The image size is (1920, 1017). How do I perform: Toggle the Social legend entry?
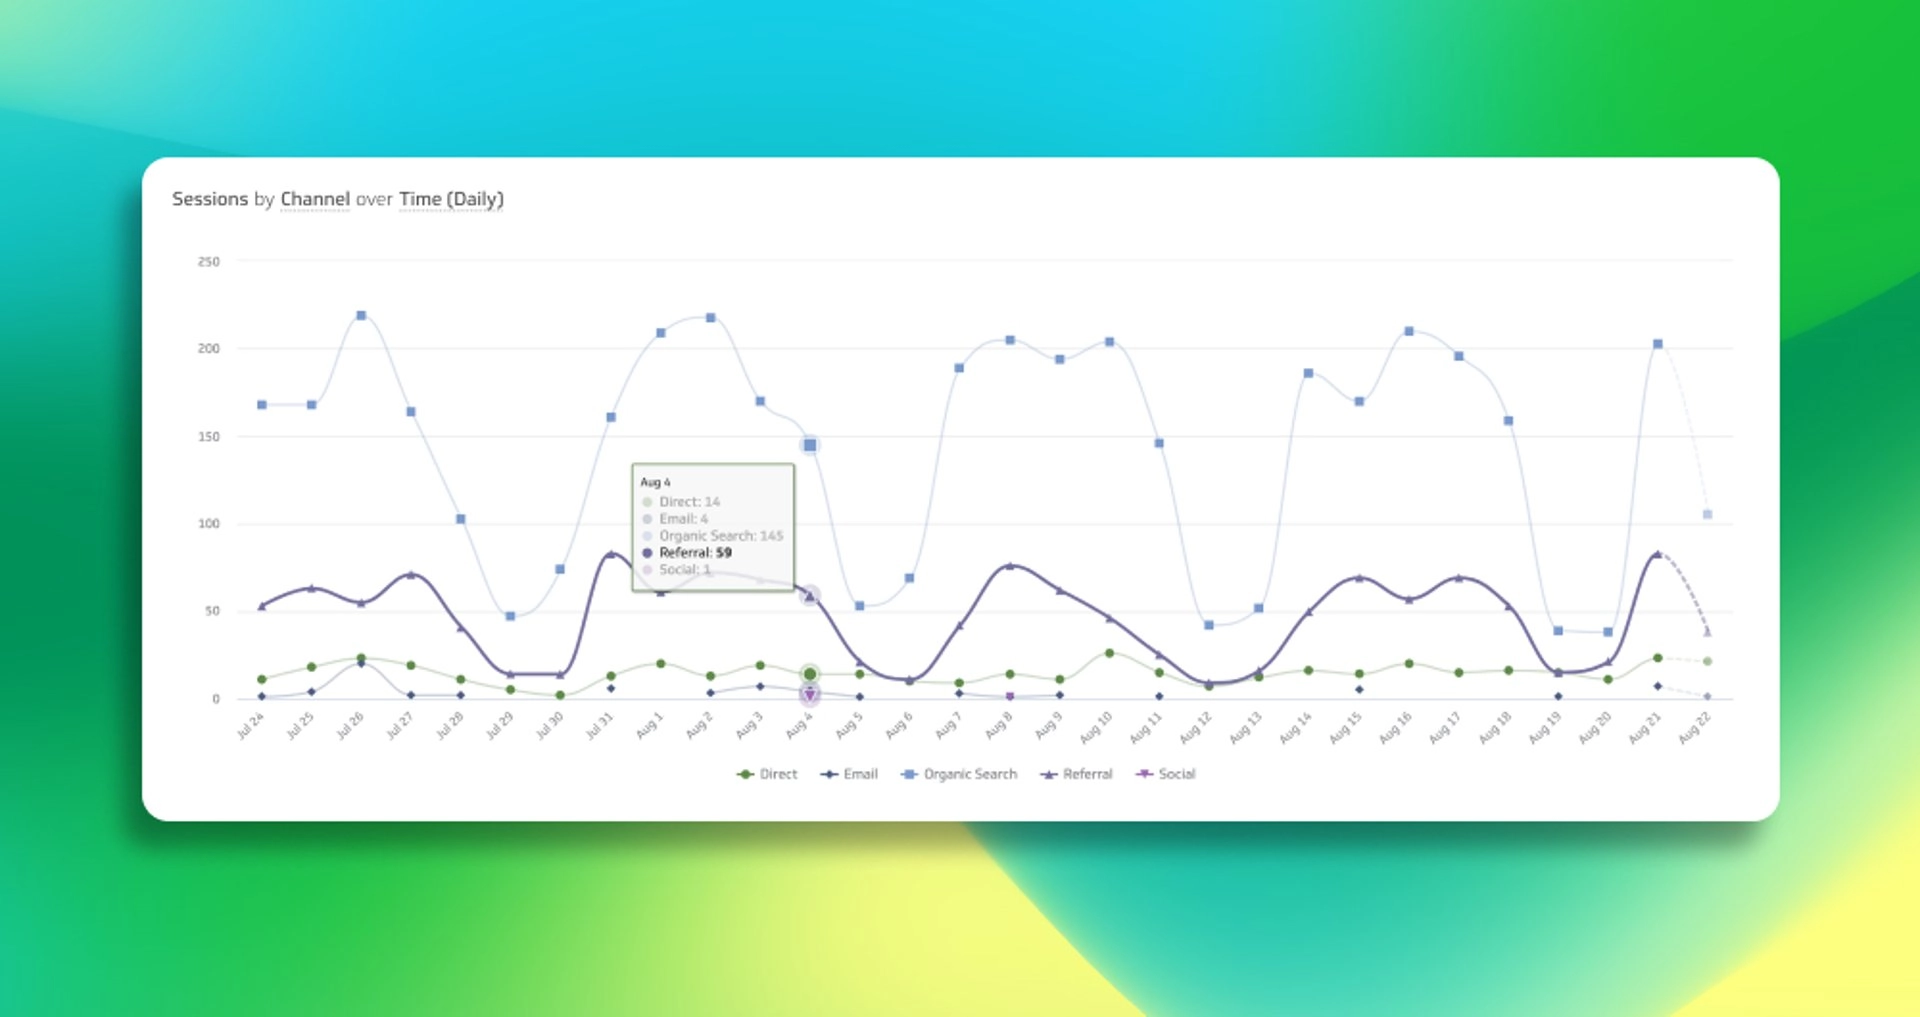click(1166, 774)
